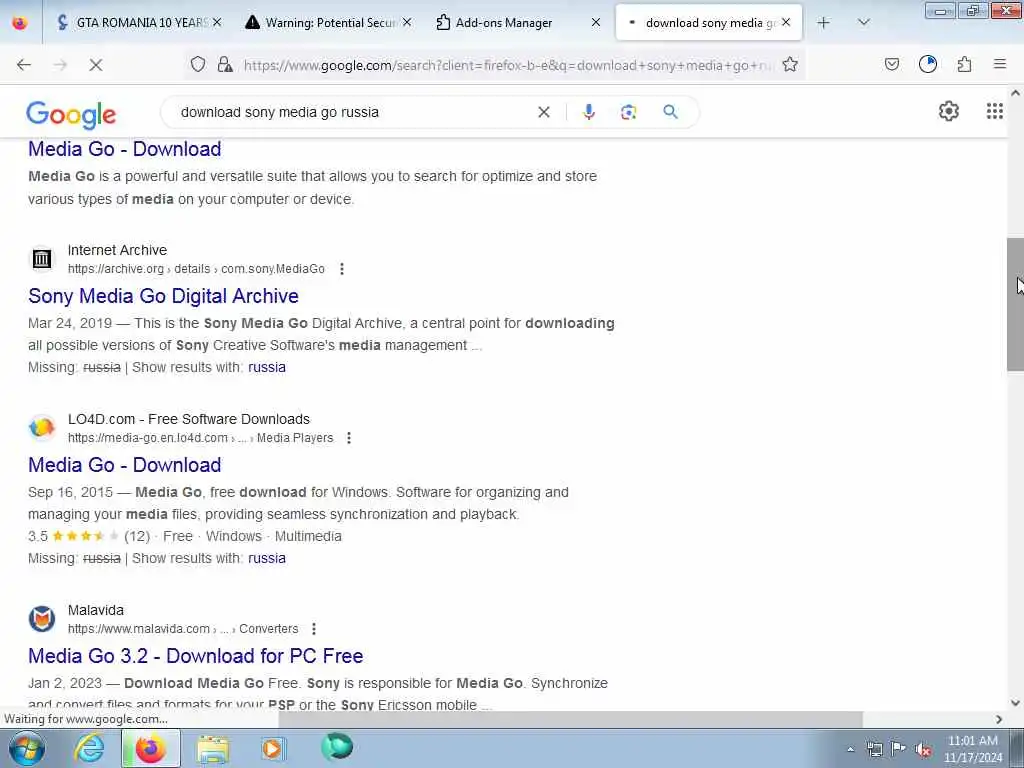Open Firefox View button

(20, 23)
